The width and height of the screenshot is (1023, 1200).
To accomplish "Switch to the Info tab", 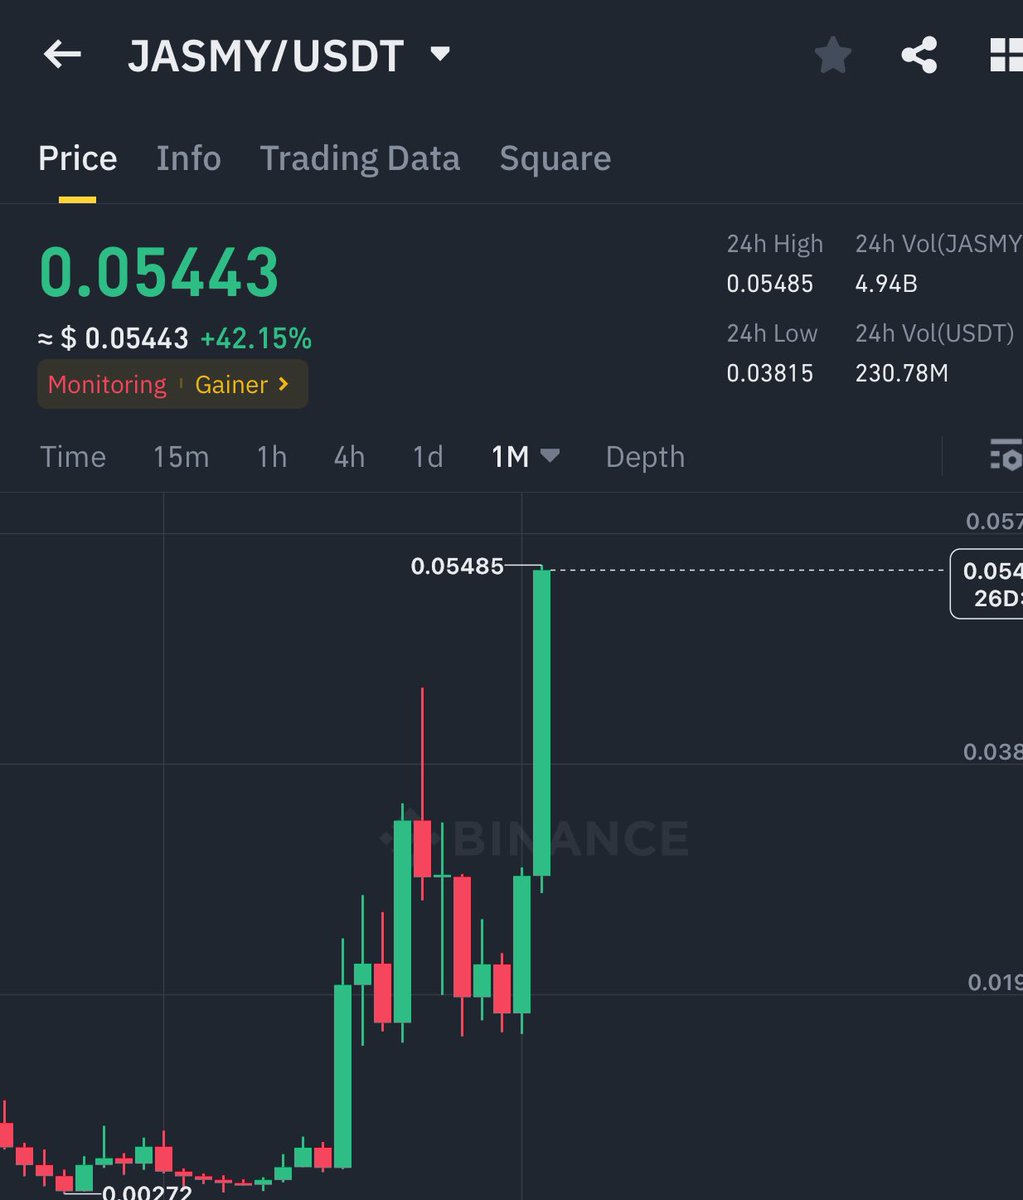I will [x=188, y=158].
